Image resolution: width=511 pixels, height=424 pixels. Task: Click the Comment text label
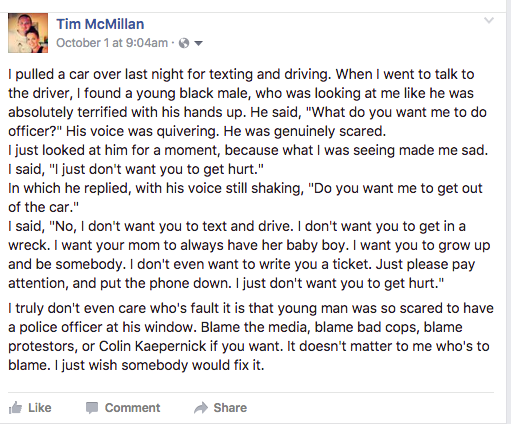coord(132,408)
